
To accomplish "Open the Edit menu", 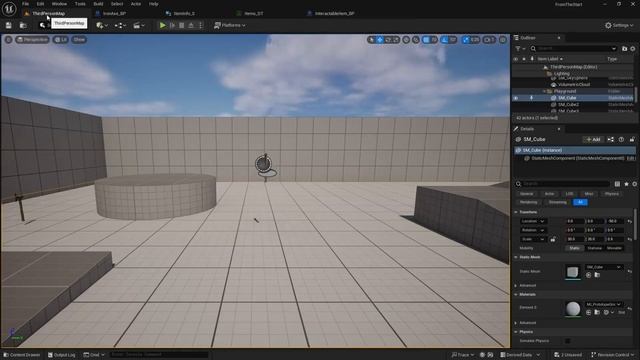I will (x=40, y=4).
